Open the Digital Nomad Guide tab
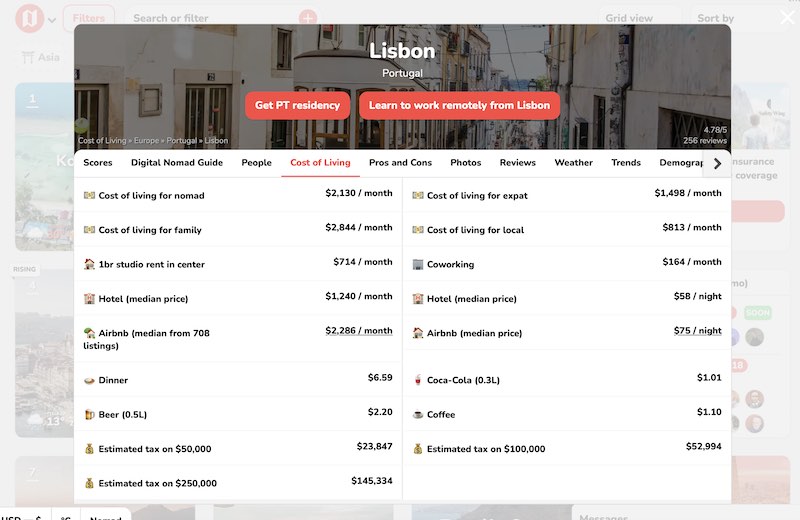The height and width of the screenshot is (520, 800). tap(177, 163)
